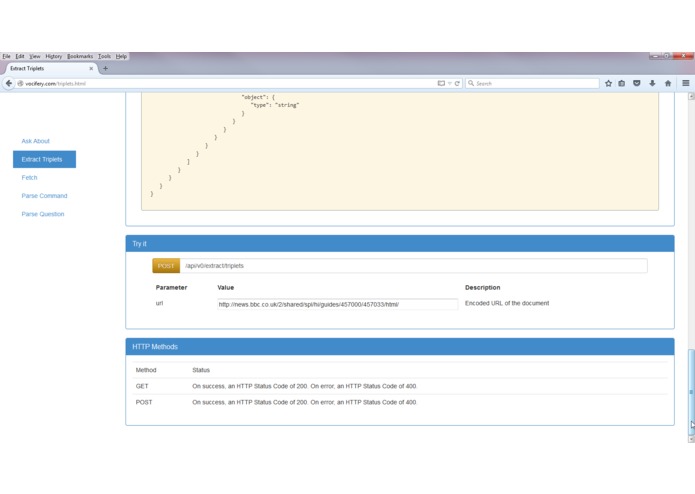695x494 pixels.
Task: Open the Edit menu
Action: tap(20, 56)
